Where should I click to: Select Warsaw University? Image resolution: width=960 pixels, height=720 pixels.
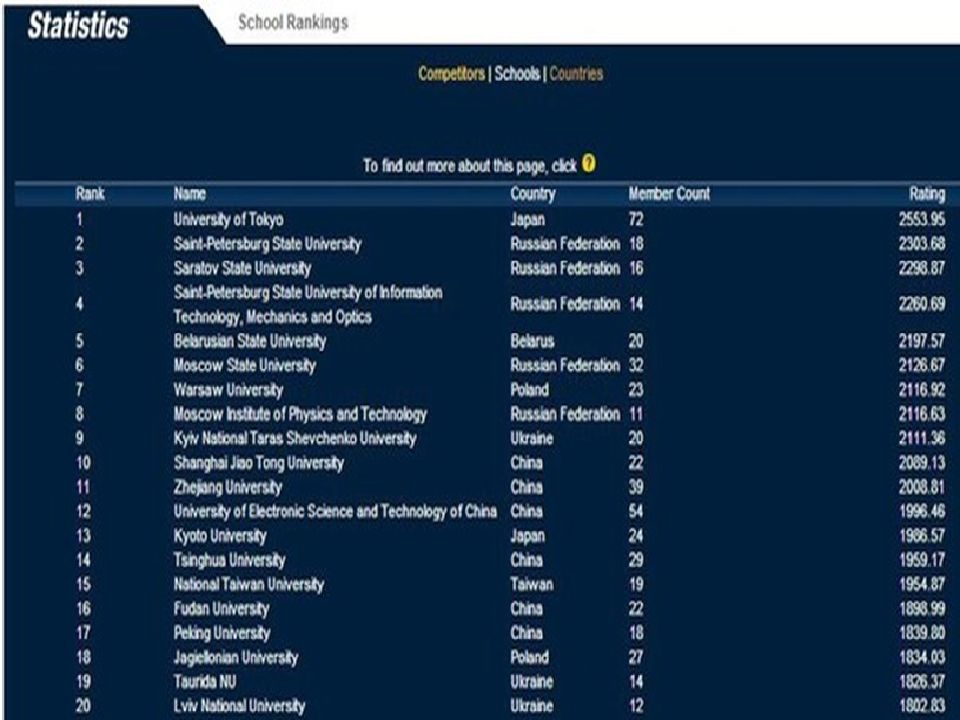click(x=228, y=390)
